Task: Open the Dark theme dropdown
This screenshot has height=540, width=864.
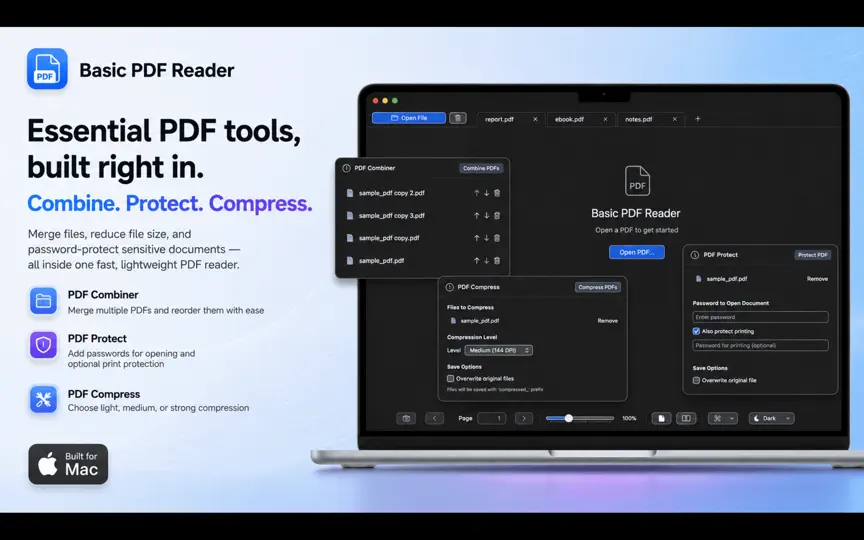Action: (771, 418)
